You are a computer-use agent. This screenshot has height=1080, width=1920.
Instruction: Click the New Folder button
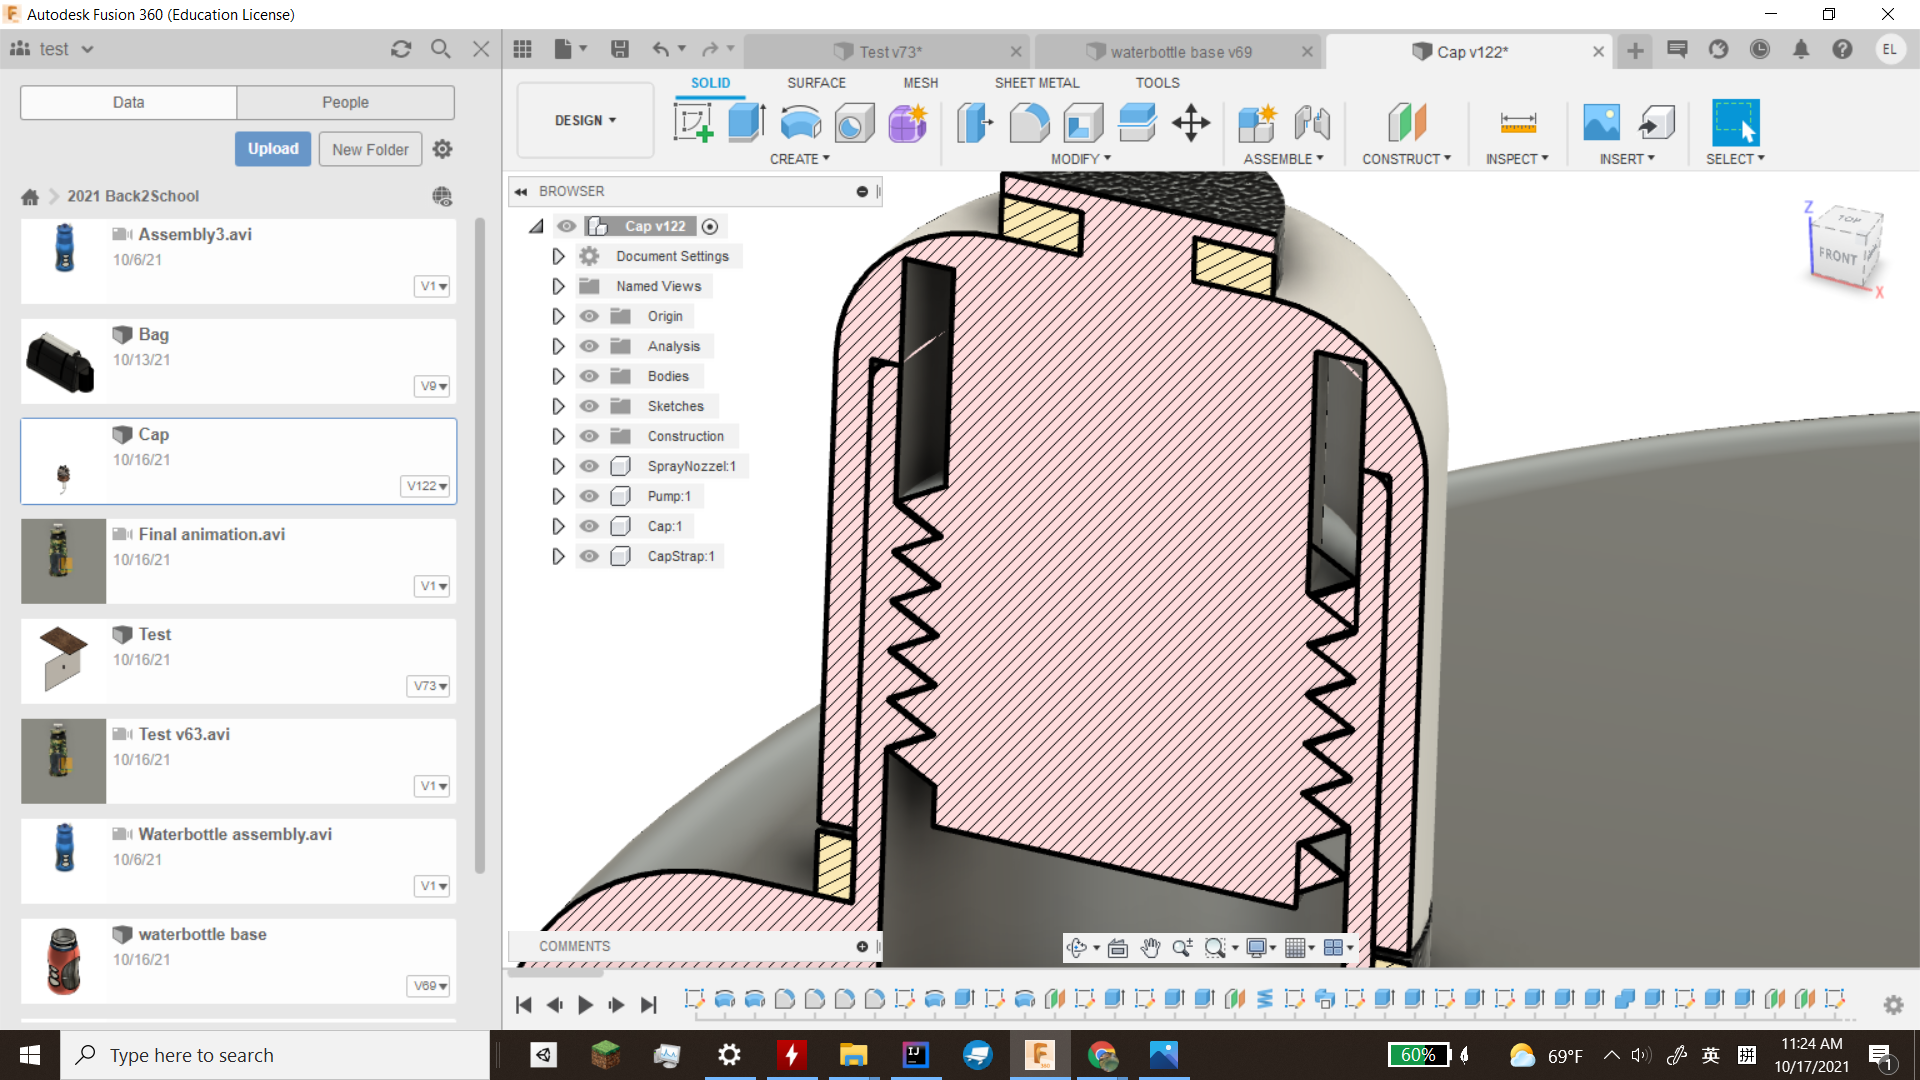[x=369, y=148]
